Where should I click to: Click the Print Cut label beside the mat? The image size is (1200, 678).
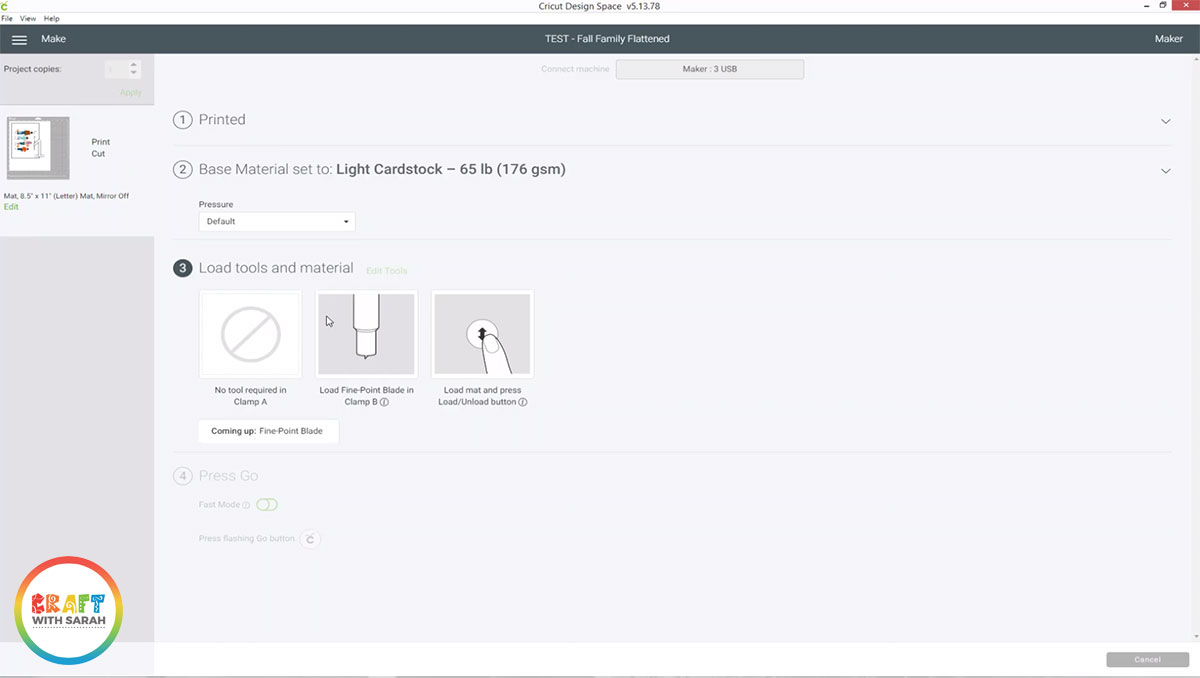tap(101, 148)
